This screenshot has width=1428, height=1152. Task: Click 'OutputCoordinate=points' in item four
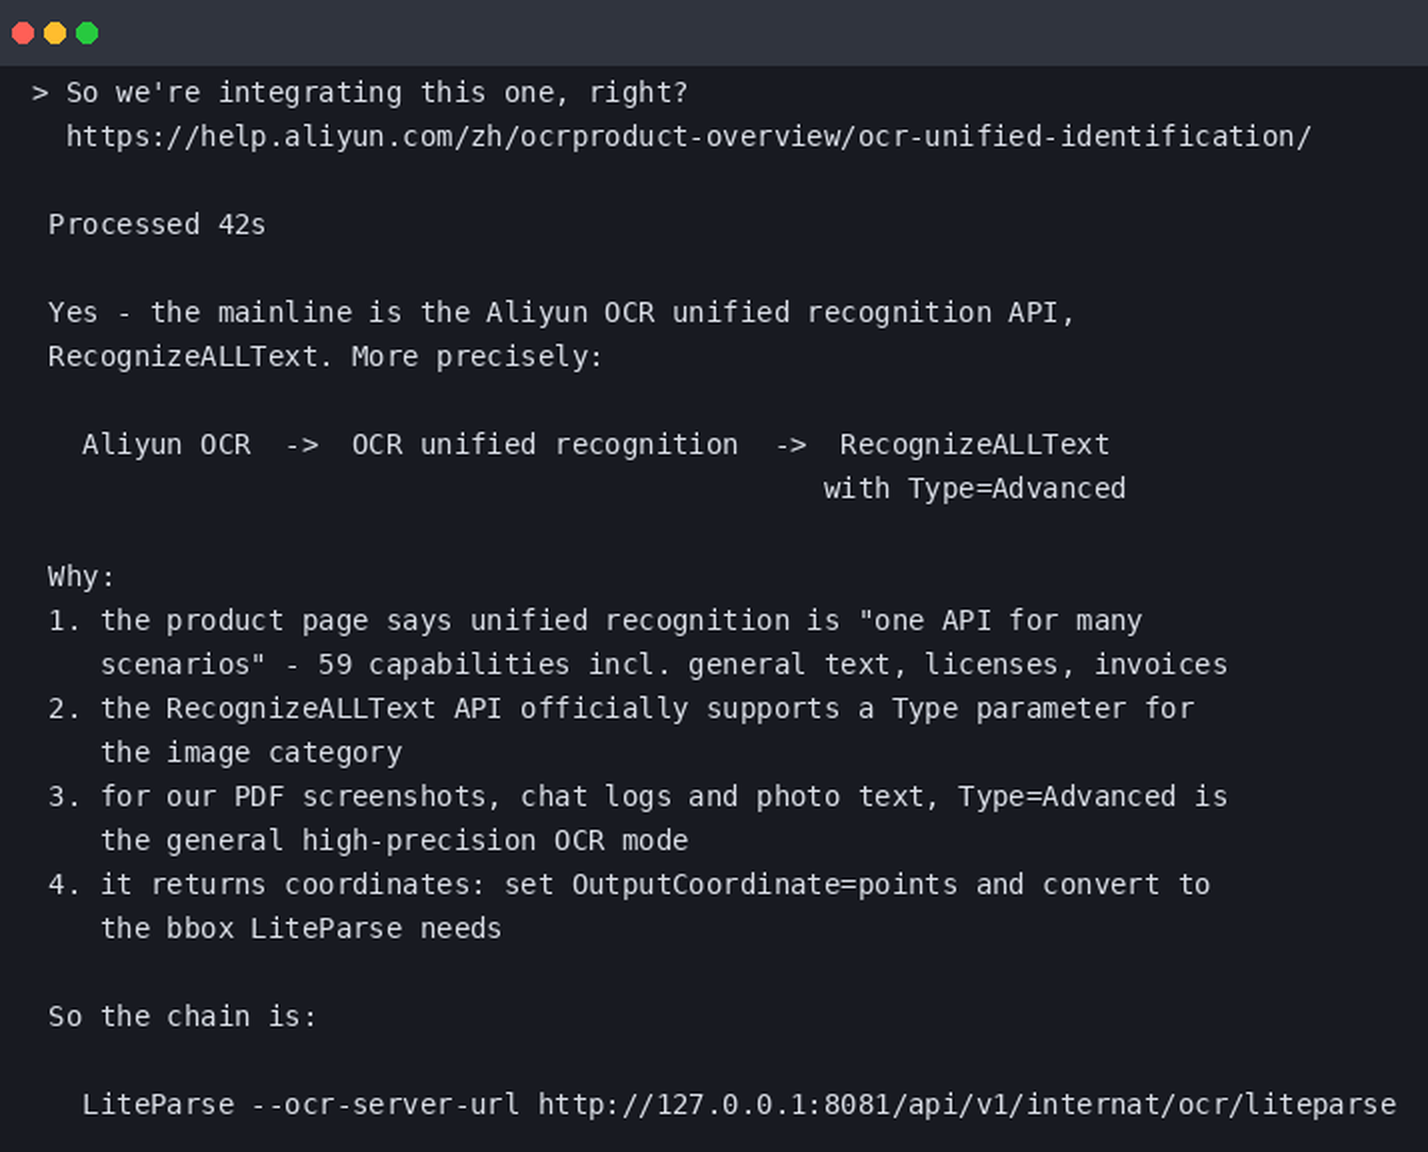point(764,885)
